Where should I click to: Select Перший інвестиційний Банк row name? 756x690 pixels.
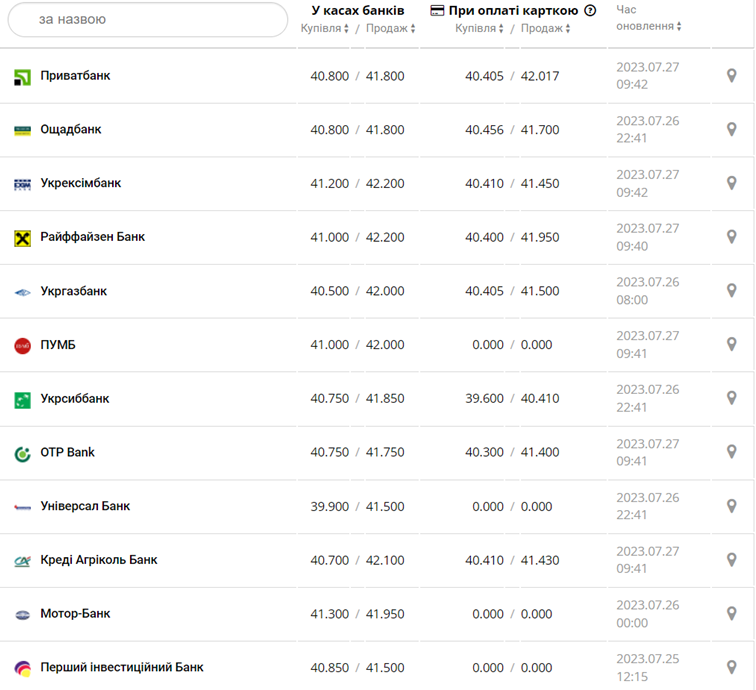tap(122, 667)
